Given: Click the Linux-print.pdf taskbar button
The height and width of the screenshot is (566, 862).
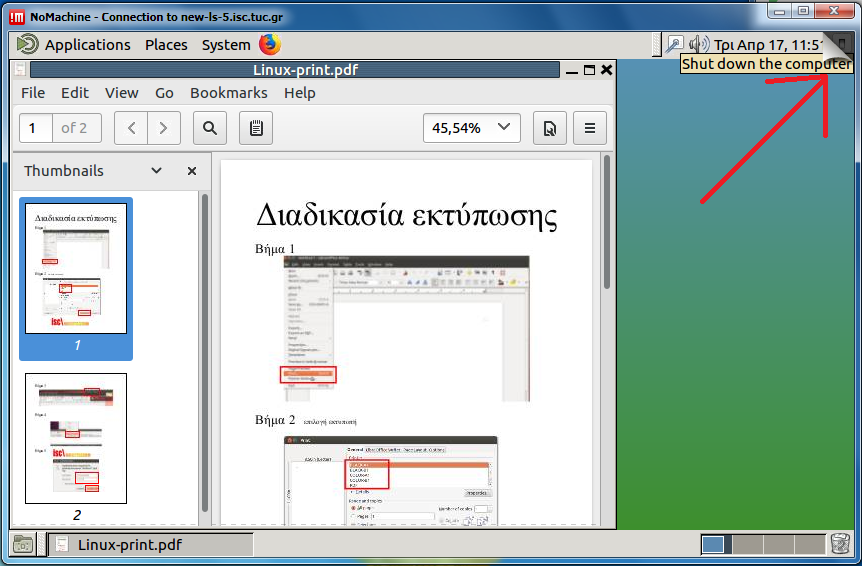Looking at the screenshot, I should coord(150,545).
